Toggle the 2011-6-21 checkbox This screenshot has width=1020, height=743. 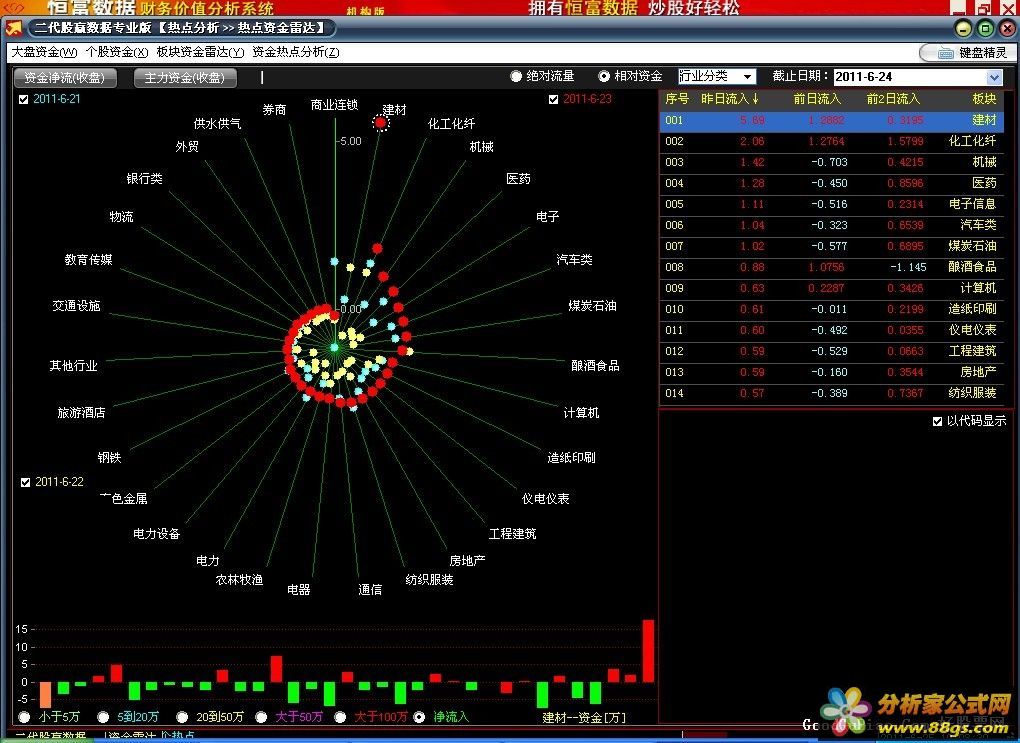pos(24,100)
